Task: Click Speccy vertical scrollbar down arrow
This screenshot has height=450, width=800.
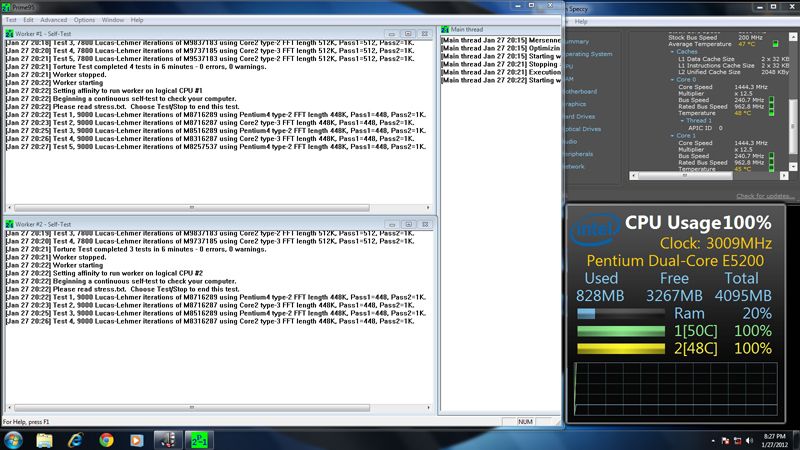Action: coord(793,166)
